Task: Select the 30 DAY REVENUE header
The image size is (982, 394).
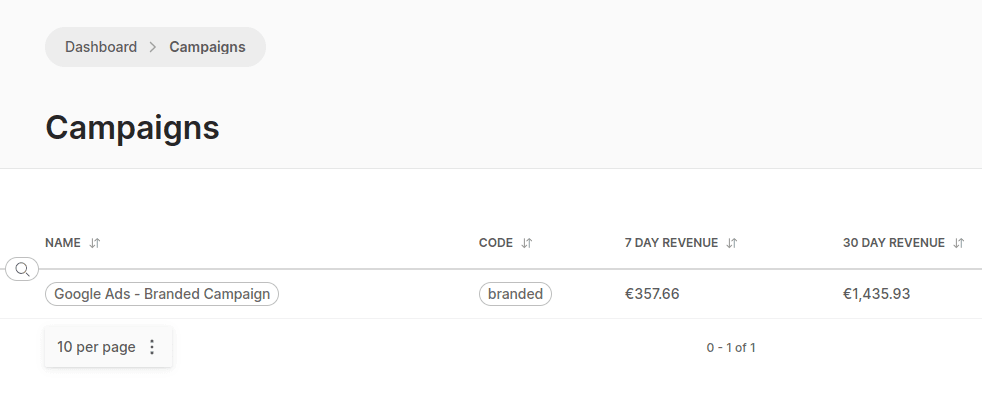Action: tap(894, 243)
